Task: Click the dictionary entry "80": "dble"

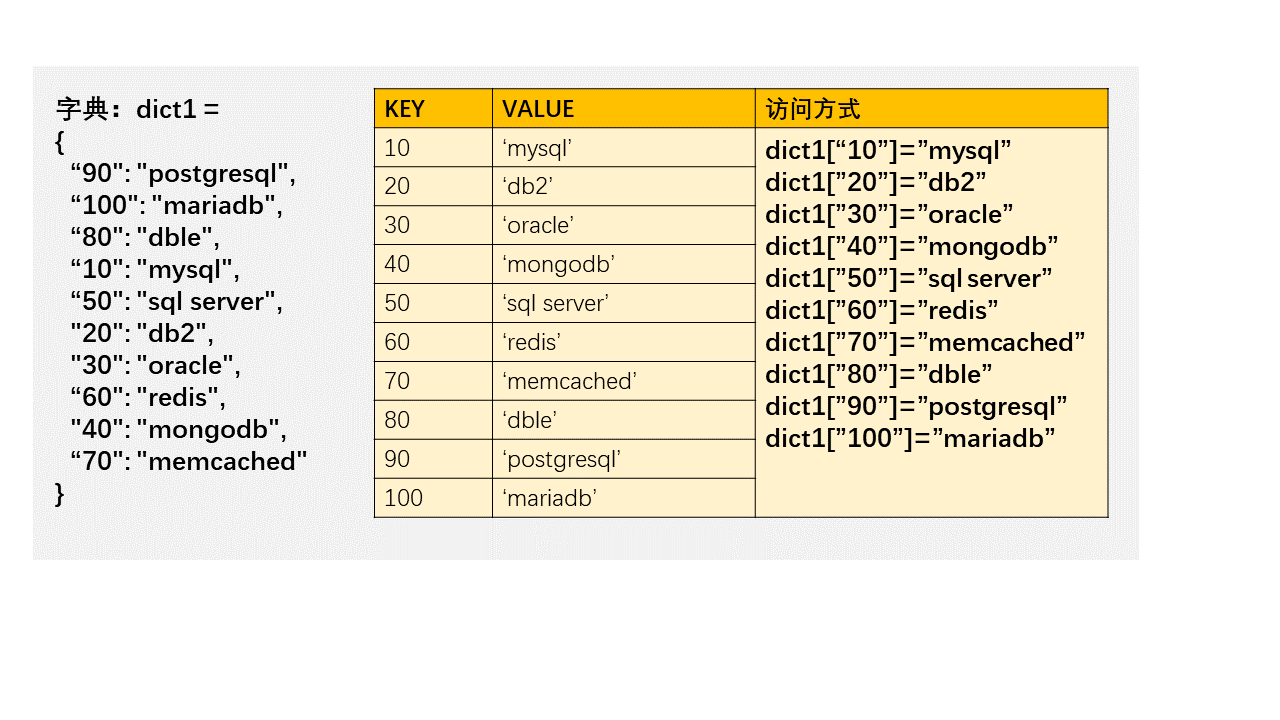Action: pyautogui.click(x=145, y=238)
